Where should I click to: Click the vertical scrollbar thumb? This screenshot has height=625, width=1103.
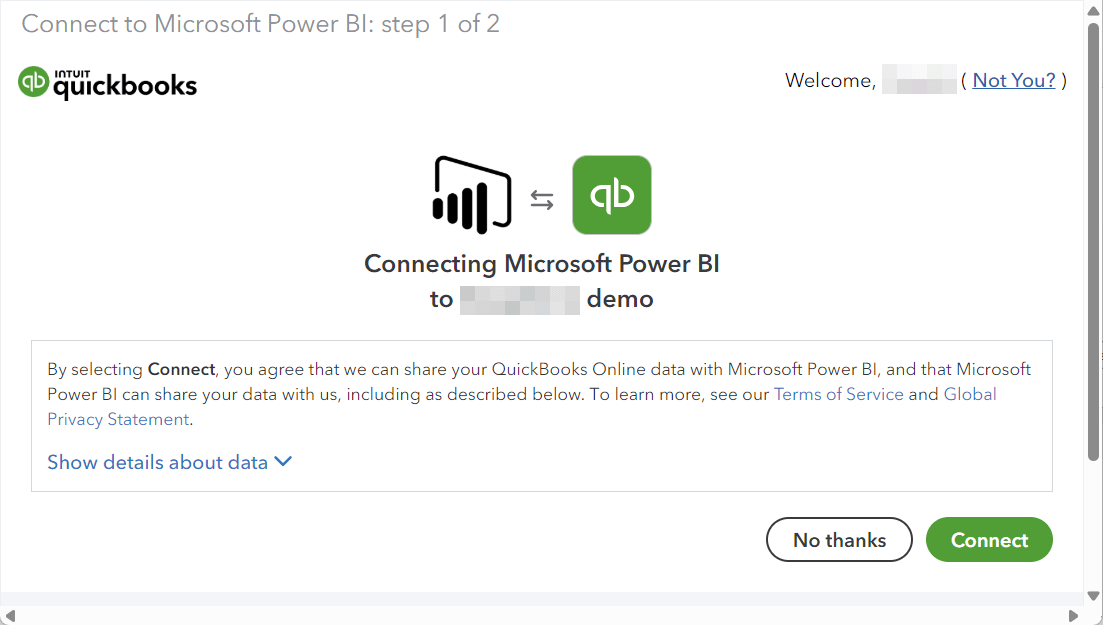[x=1093, y=241]
